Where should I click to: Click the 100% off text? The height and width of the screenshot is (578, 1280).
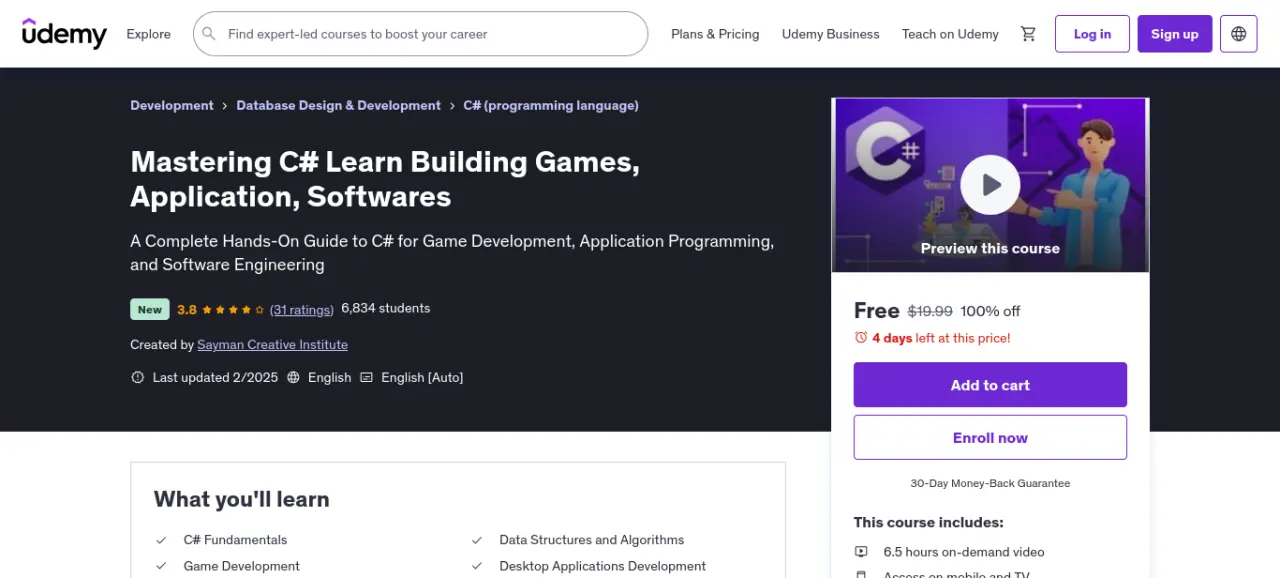[990, 311]
